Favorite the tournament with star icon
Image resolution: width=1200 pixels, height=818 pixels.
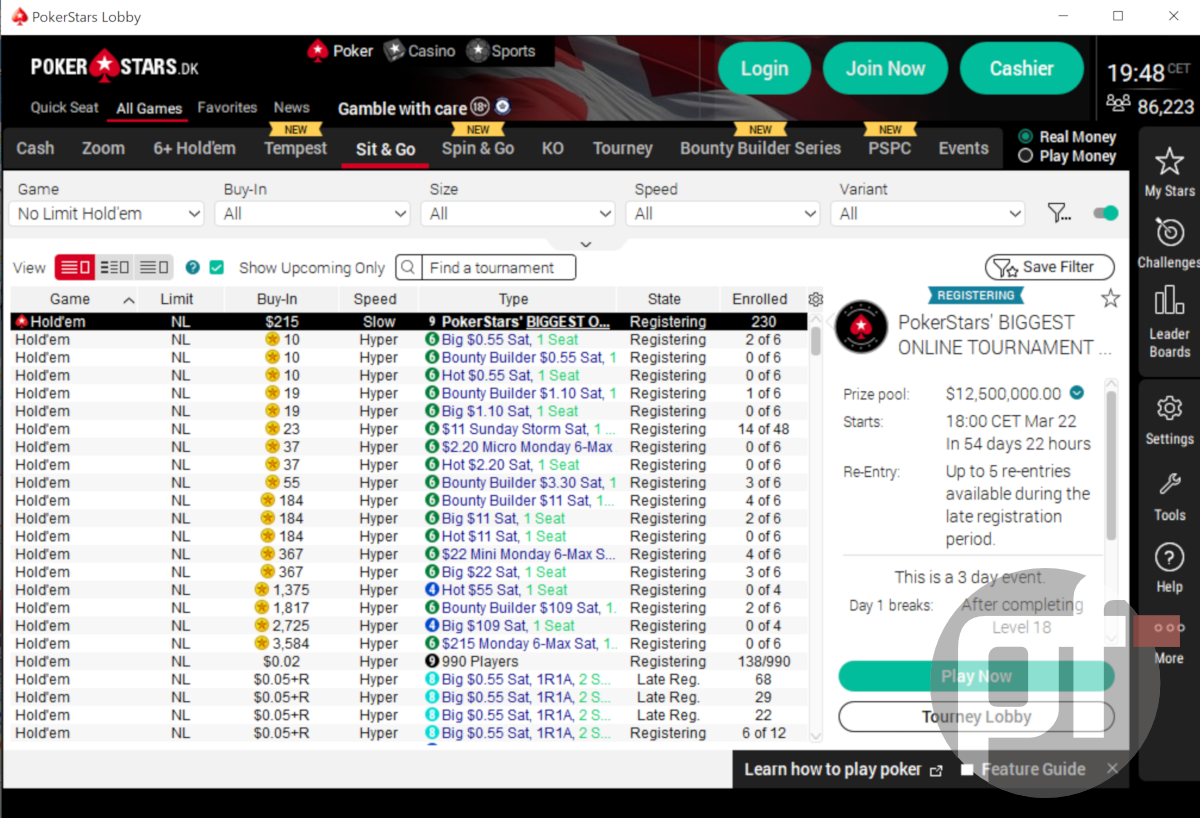(x=1110, y=298)
